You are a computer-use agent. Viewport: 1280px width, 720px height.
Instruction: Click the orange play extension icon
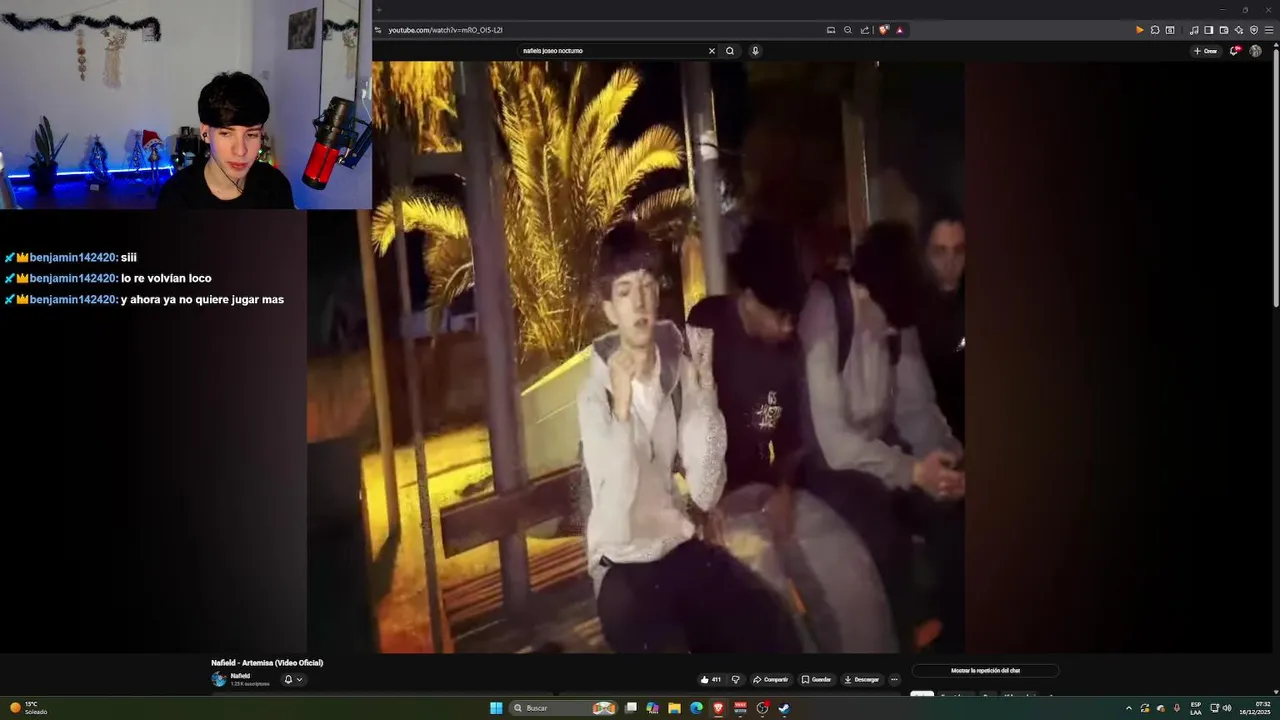1139,30
